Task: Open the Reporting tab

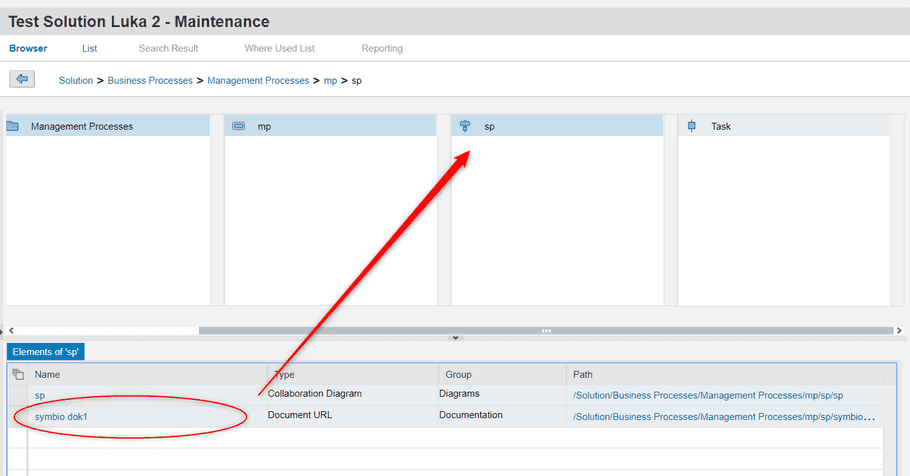Action: (x=382, y=48)
